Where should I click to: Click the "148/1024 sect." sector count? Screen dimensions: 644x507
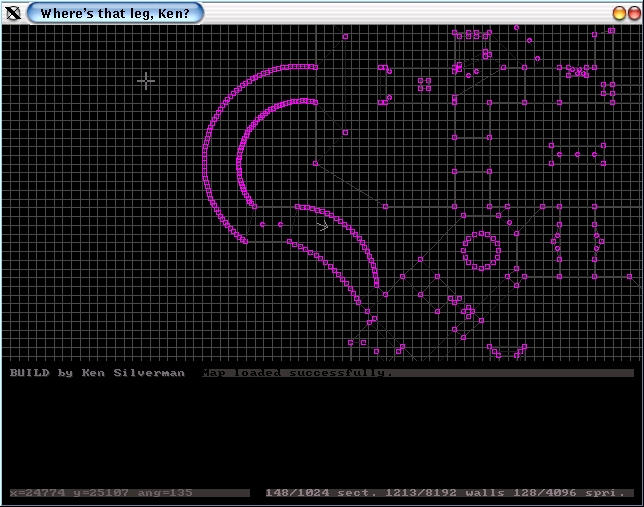321,492
